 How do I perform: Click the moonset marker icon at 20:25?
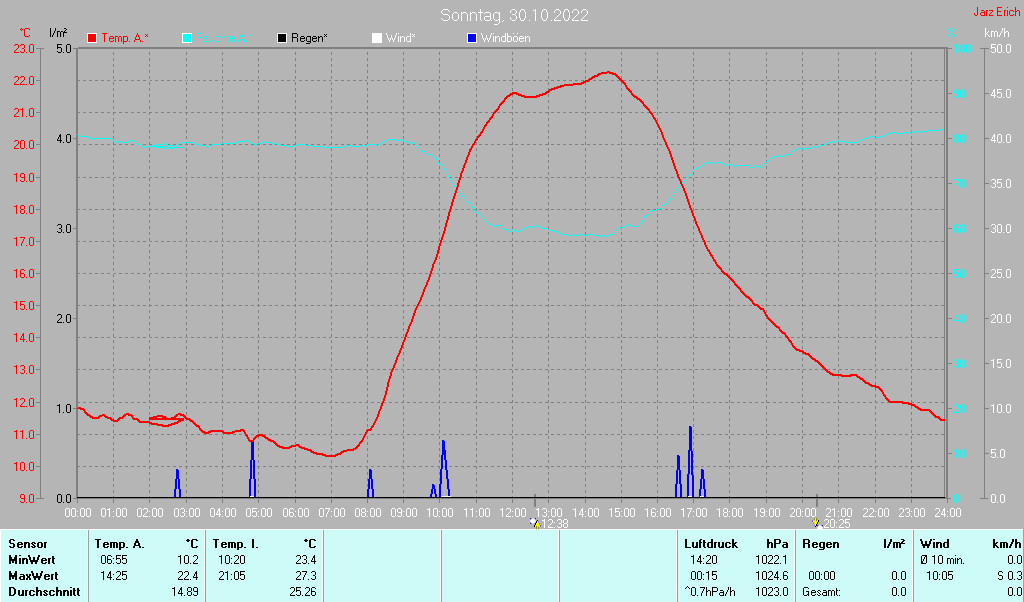point(816,523)
